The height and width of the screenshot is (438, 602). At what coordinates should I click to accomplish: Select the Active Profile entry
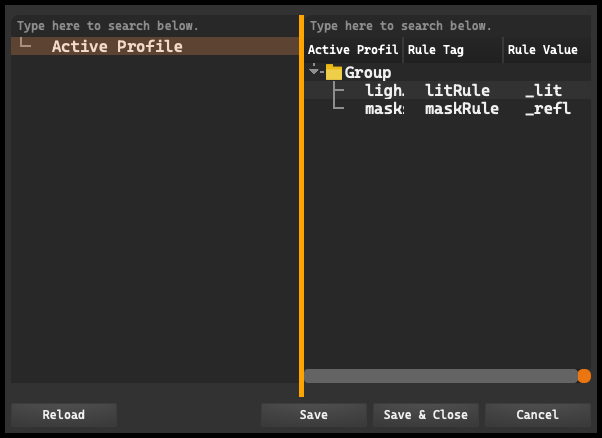click(155, 46)
